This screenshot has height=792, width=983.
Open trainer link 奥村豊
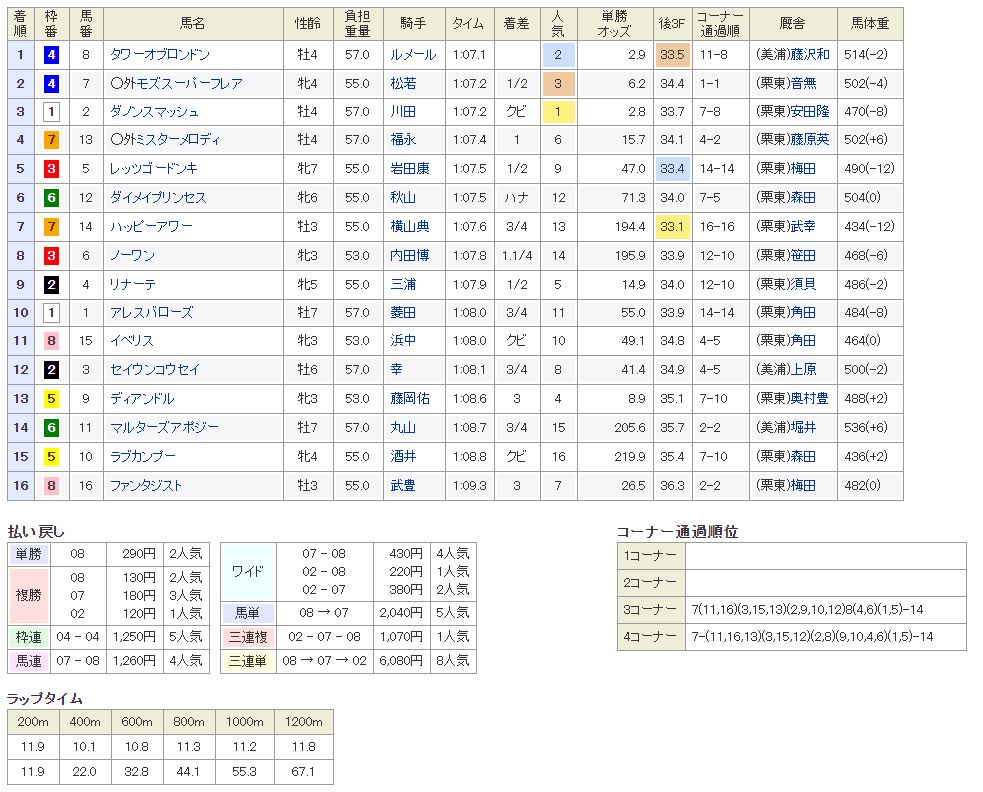click(810, 398)
